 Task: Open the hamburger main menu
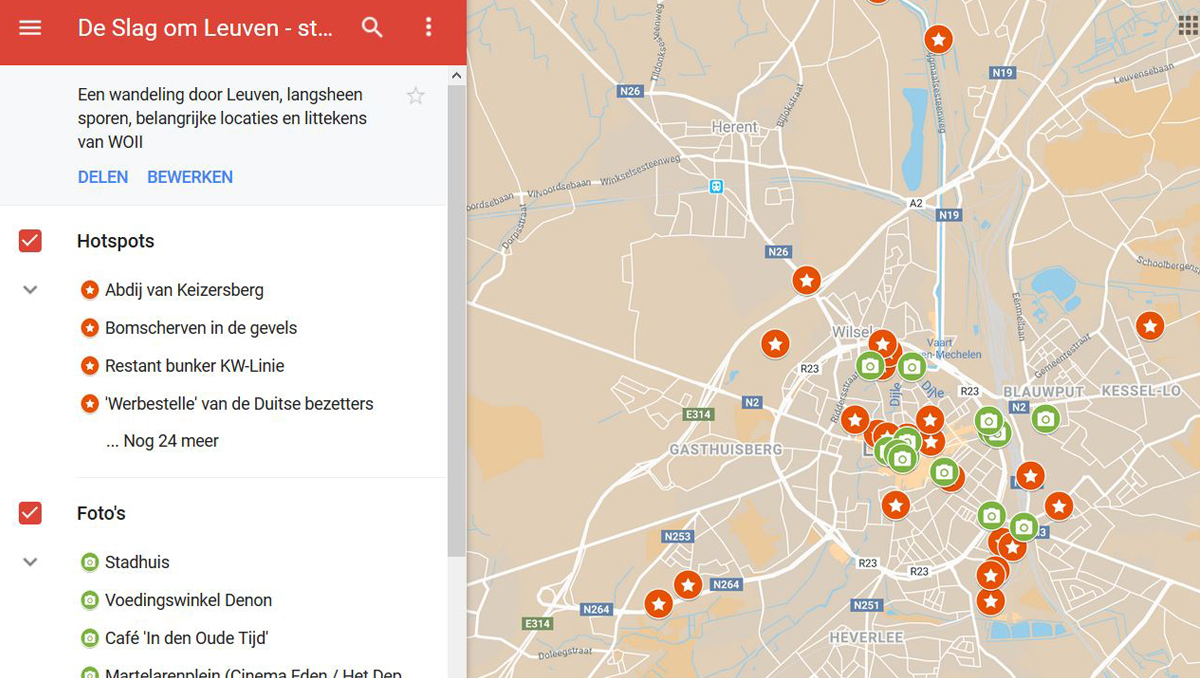(30, 28)
